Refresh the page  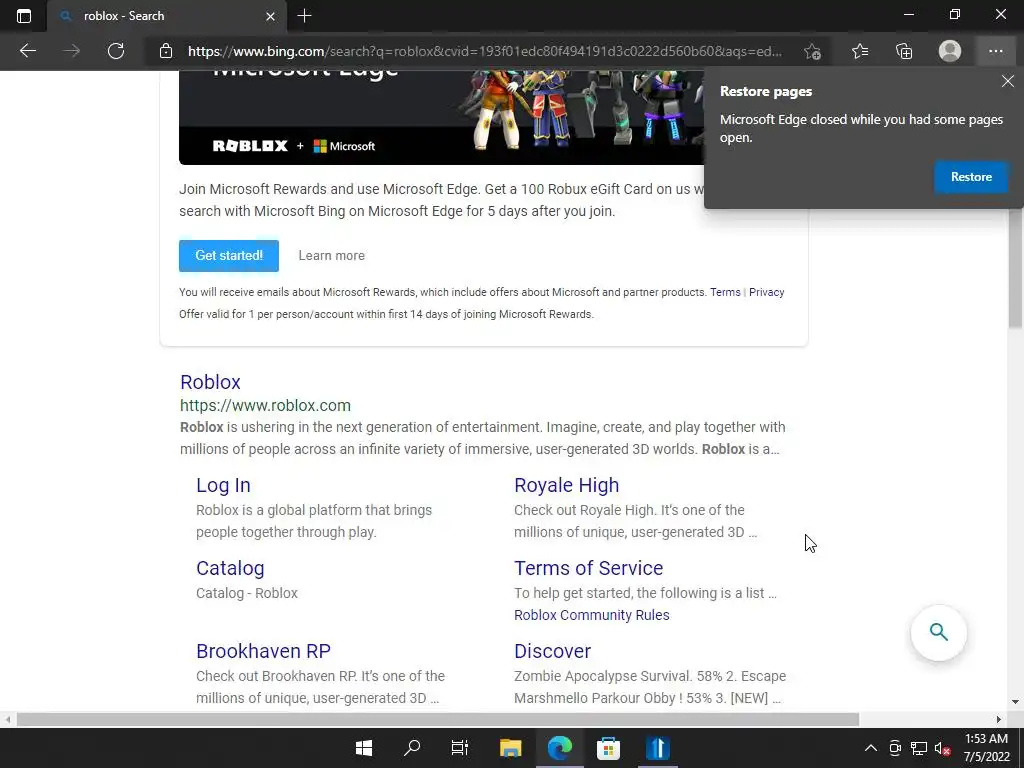(x=116, y=51)
